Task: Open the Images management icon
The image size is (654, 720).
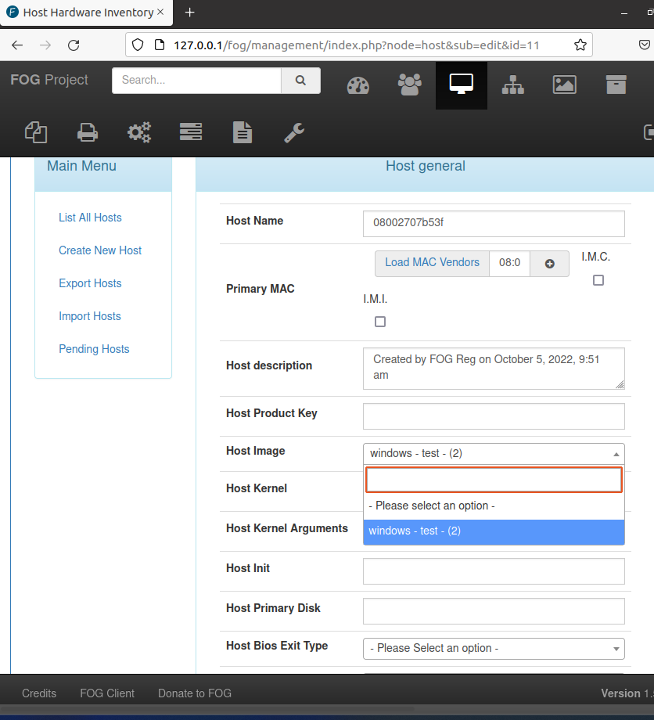Action: (565, 85)
